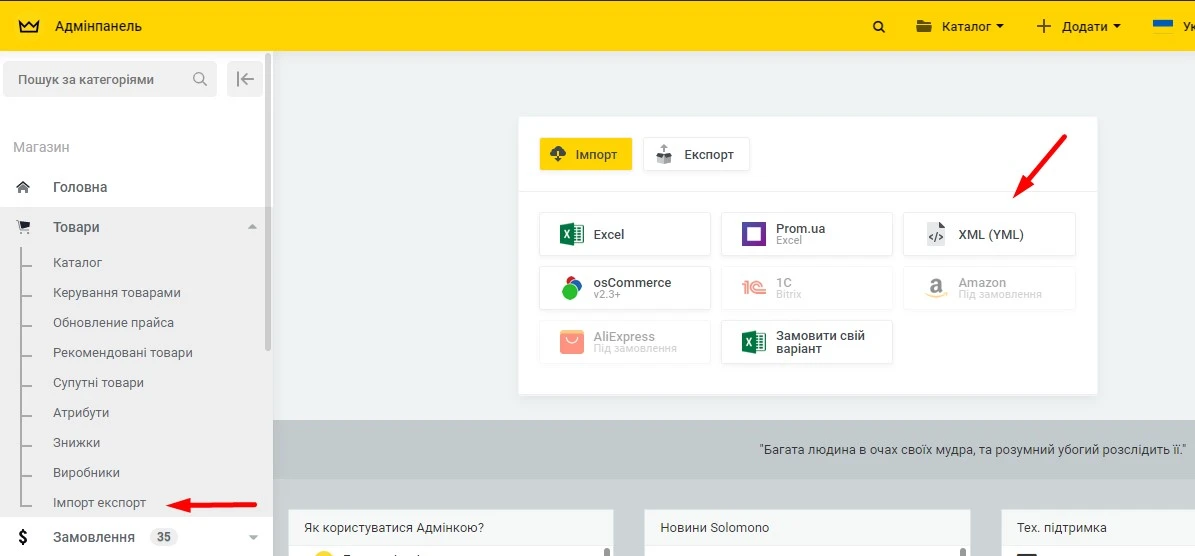Image resolution: width=1195 pixels, height=556 pixels.
Task: Collapse the Товари section arrow
Action: click(252, 227)
